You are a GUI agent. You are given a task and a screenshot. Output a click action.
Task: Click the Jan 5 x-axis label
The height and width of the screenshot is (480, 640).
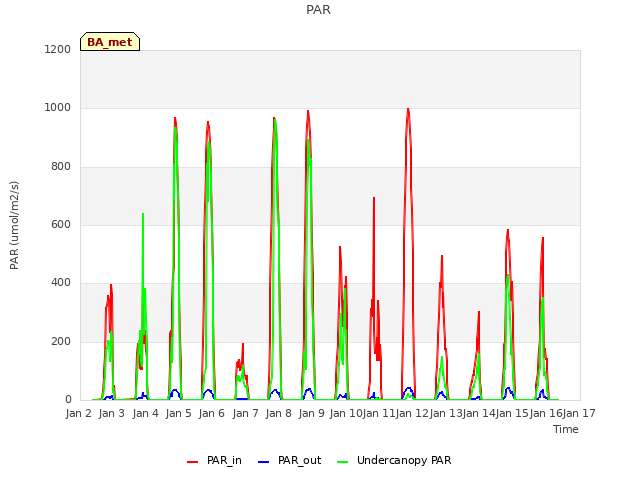coord(178,413)
